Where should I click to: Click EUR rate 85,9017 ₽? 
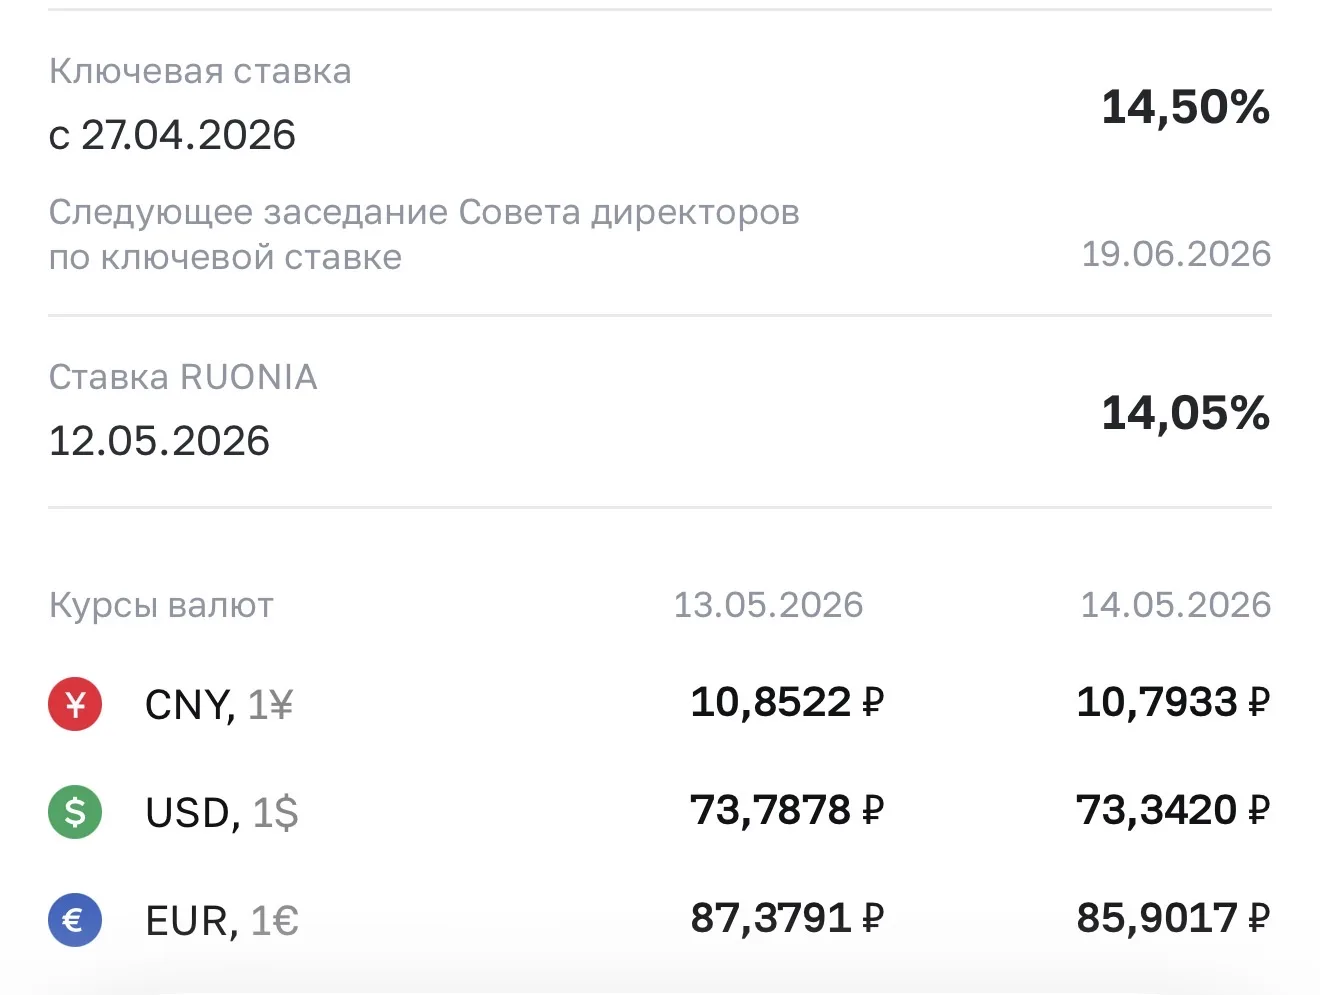(1173, 918)
